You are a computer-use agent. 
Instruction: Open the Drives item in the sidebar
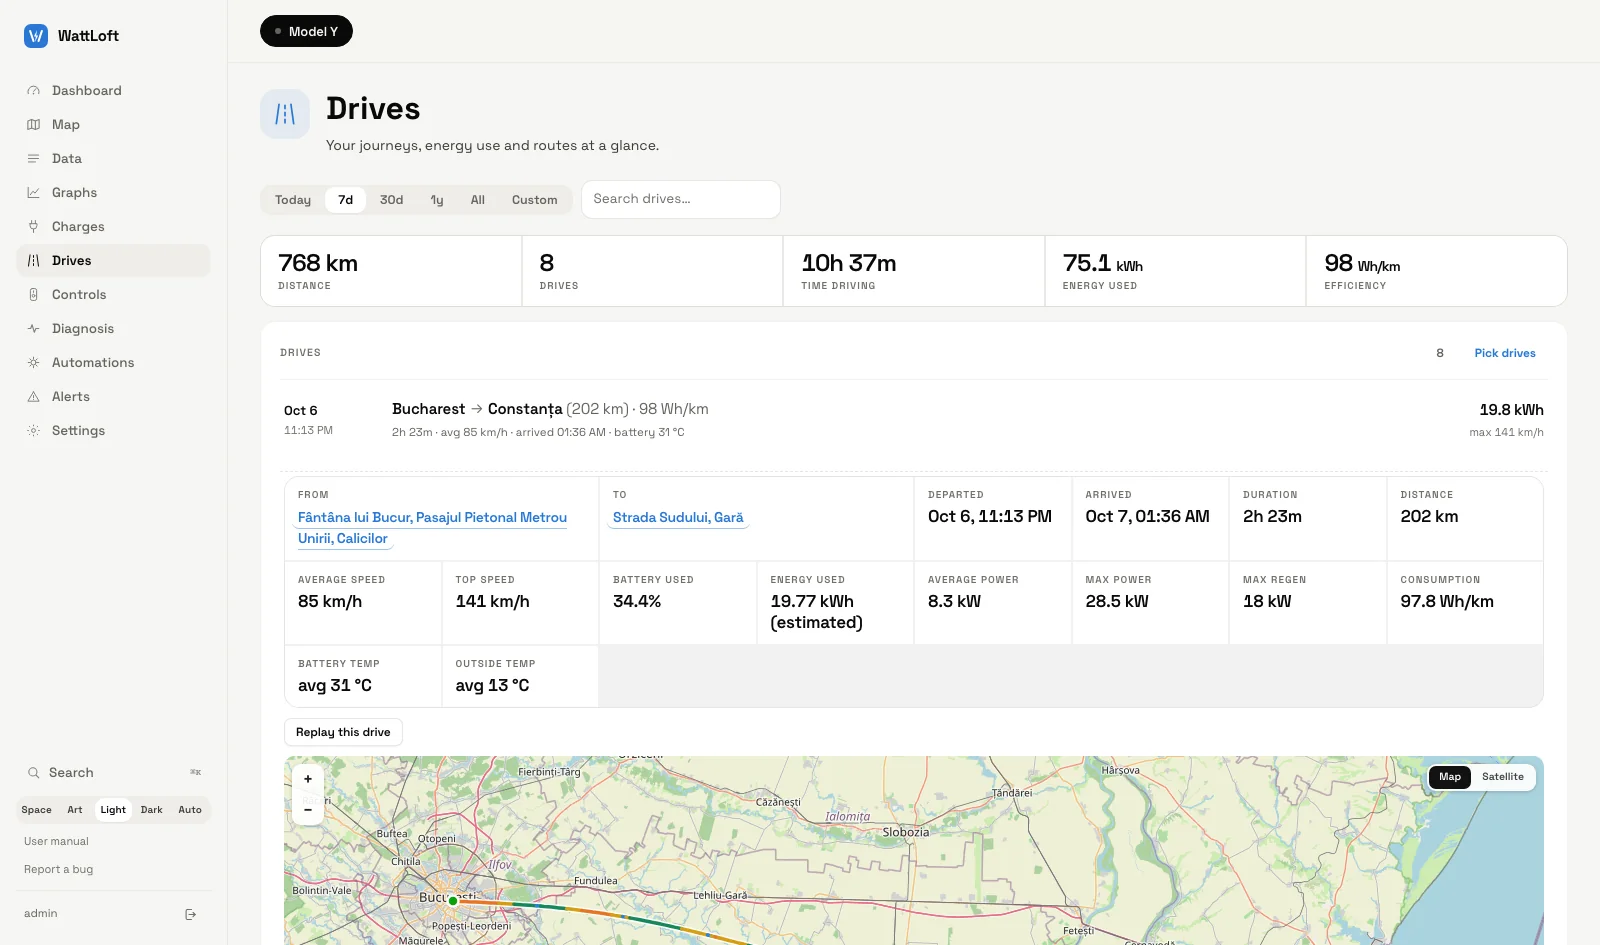pyautogui.click(x=113, y=260)
